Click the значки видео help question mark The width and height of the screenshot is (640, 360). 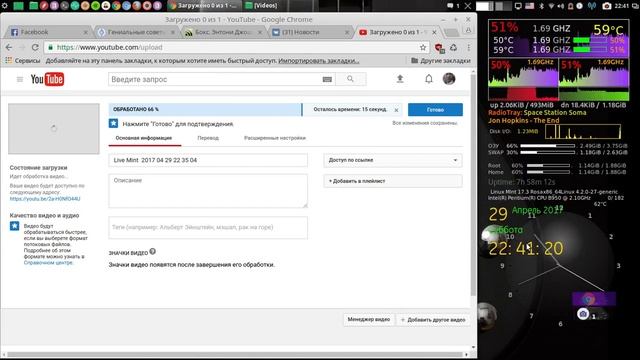pyautogui.click(x=153, y=251)
